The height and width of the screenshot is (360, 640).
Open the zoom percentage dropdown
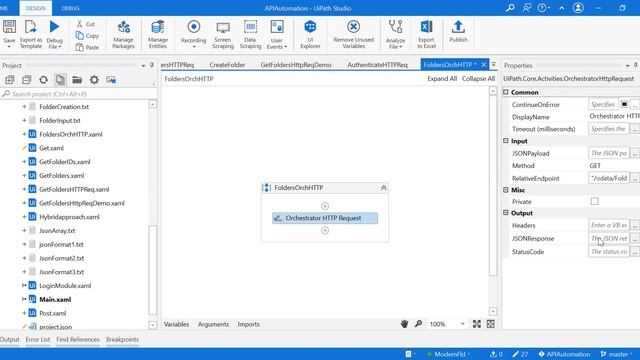coord(462,324)
